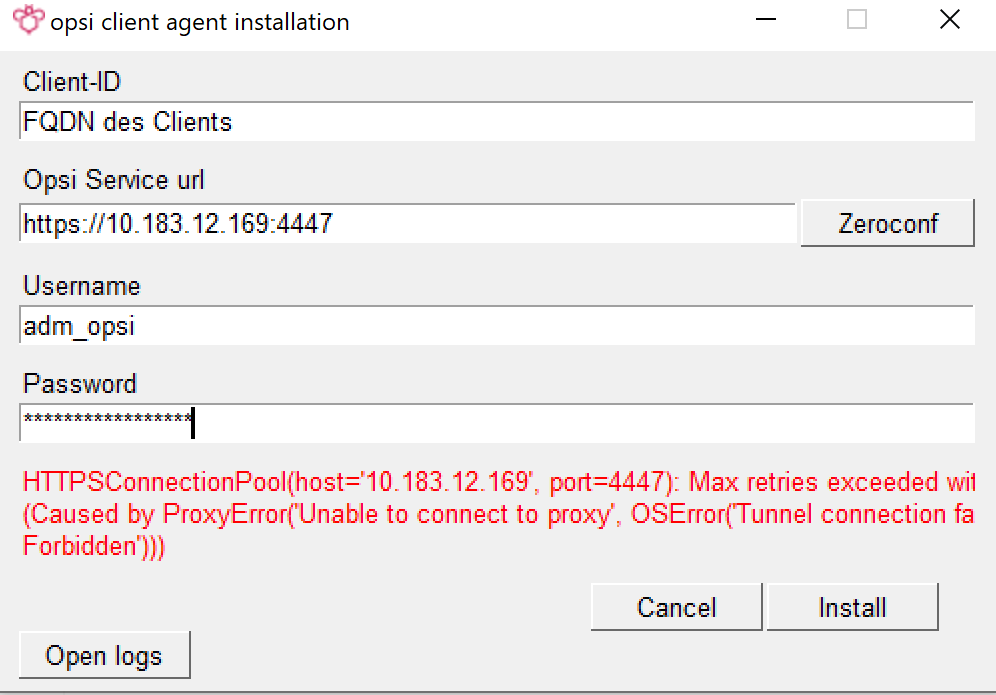Screen dimensions: 996x695
Task: Click the greyed-out maximize window button
Action: 857,20
